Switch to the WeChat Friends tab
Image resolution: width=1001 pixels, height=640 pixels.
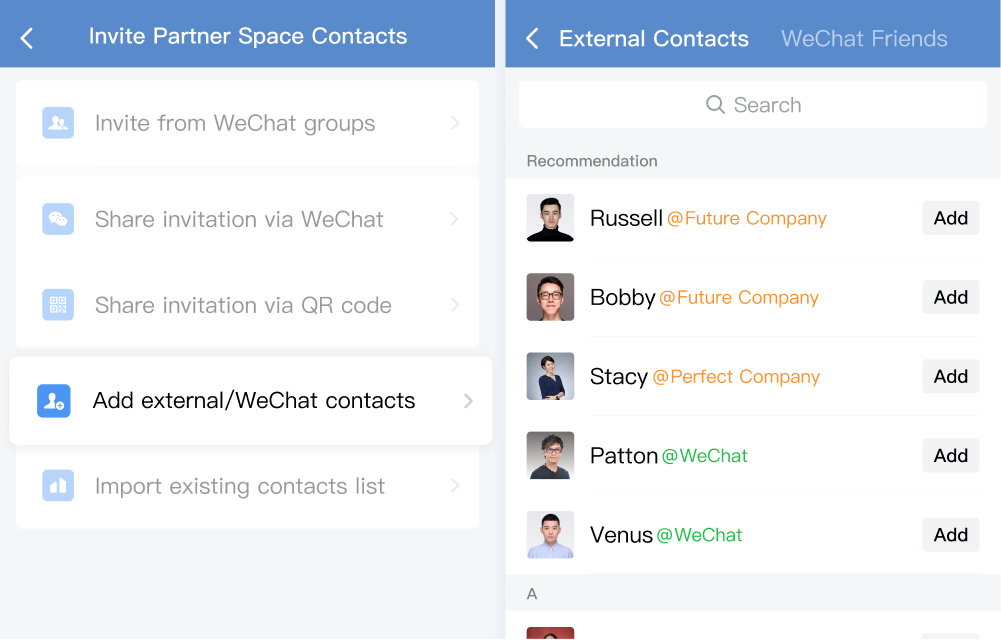pyautogui.click(x=864, y=38)
